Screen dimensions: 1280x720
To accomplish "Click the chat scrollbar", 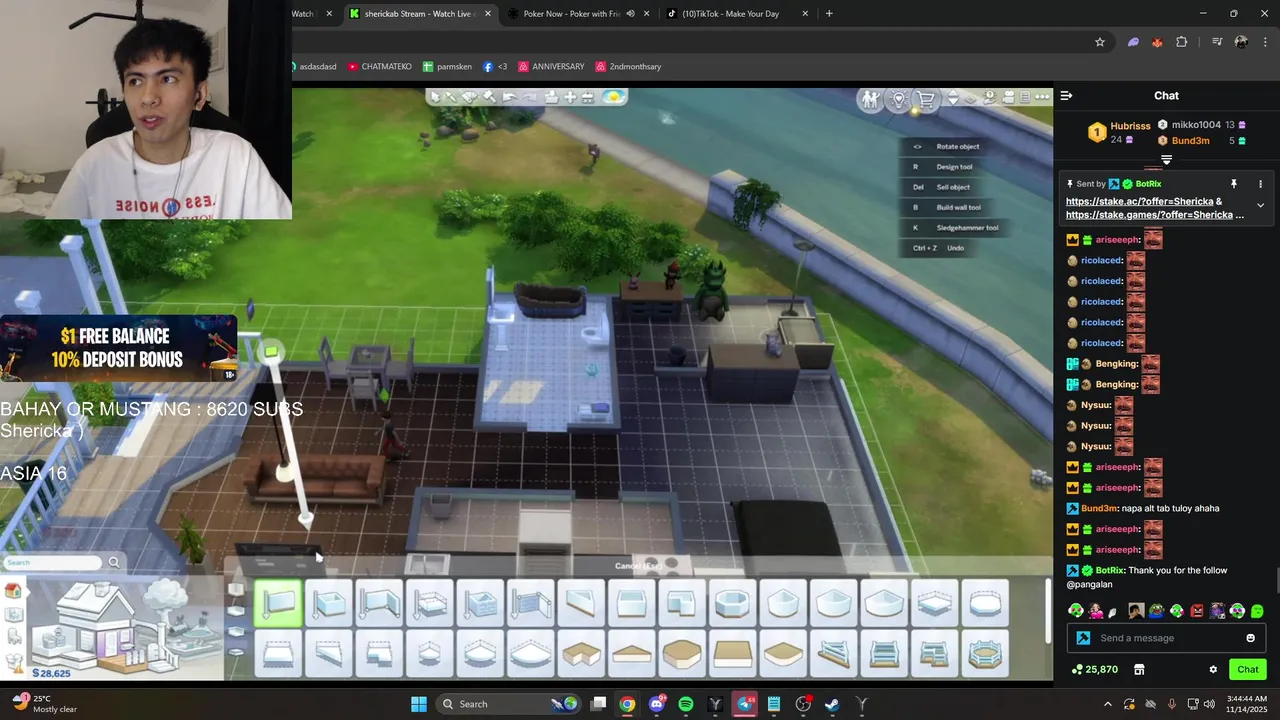I will pos(1277,580).
